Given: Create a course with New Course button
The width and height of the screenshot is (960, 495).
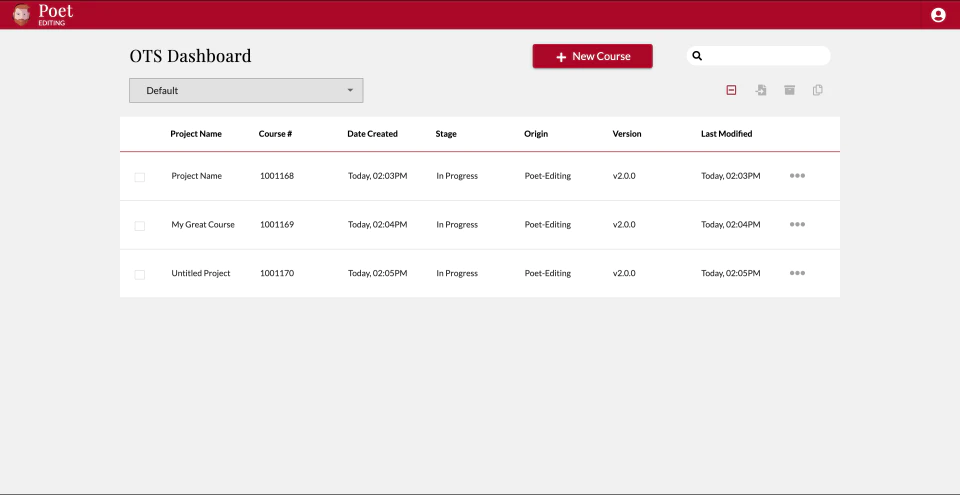Looking at the screenshot, I should coord(593,56).
